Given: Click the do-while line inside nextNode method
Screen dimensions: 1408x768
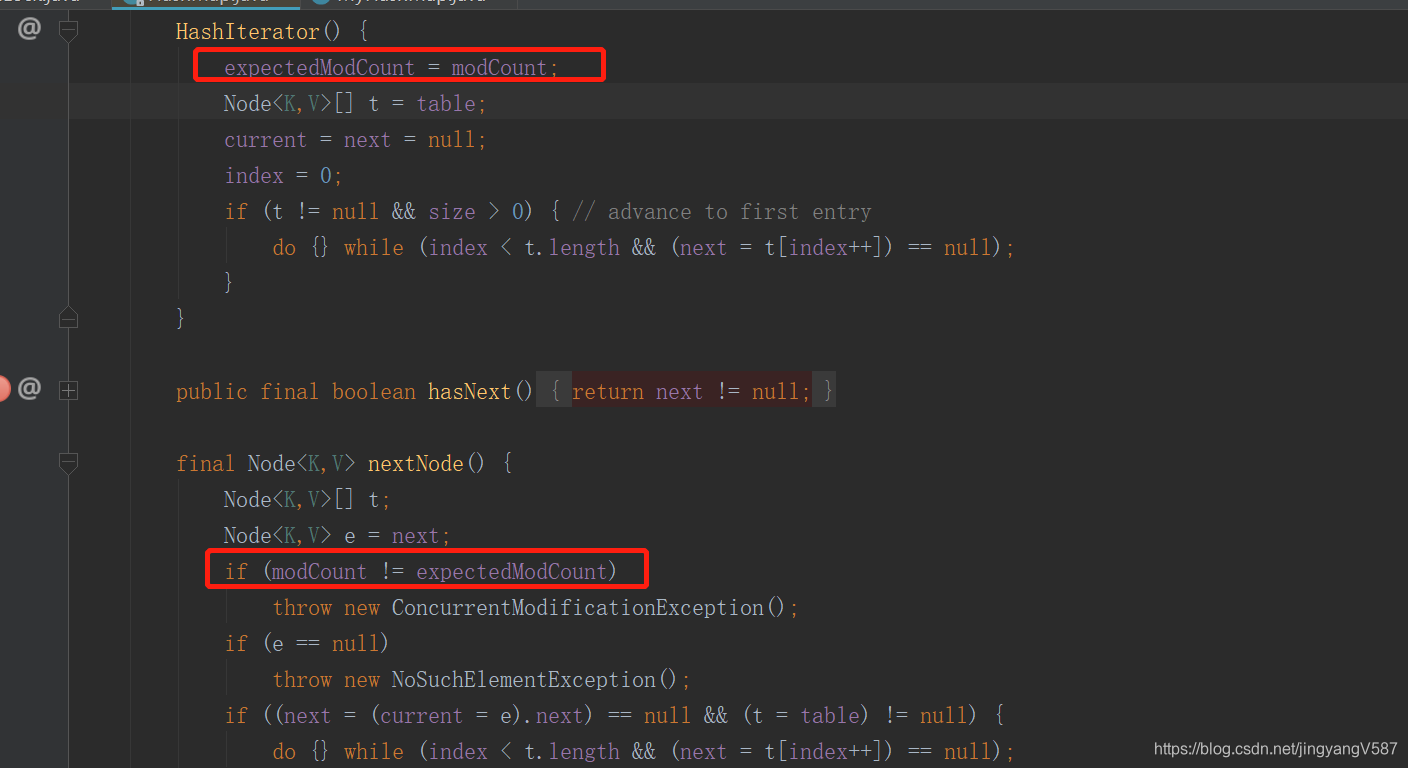Looking at the screenshot, I should [x=643, y=752].
